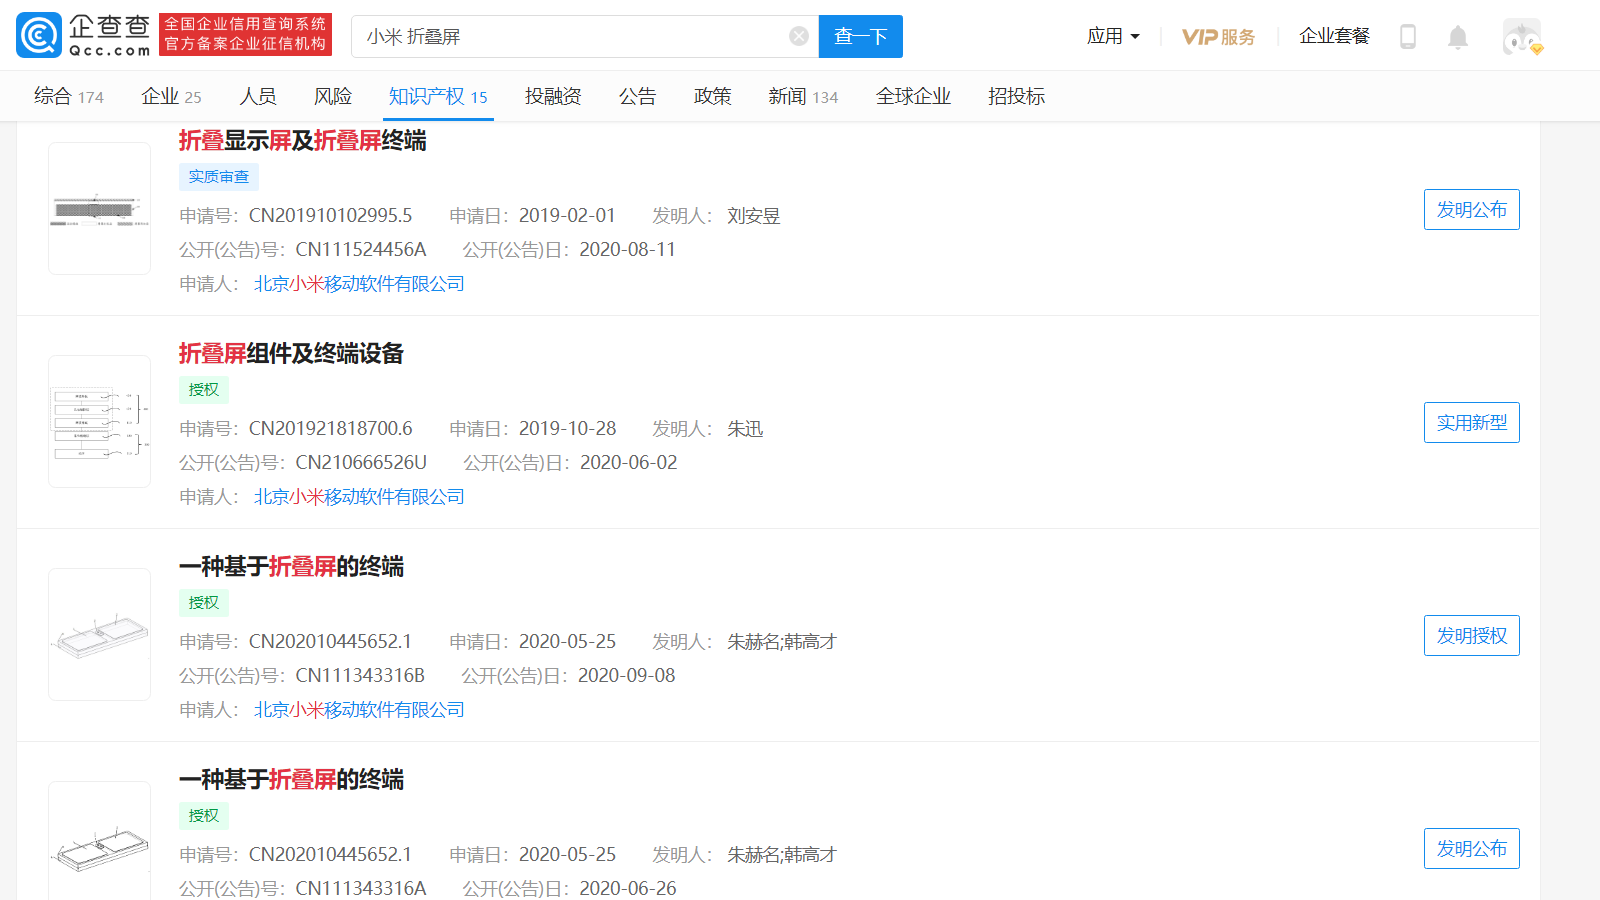Switch to the 企业 tab

click(x=171, y=96)
